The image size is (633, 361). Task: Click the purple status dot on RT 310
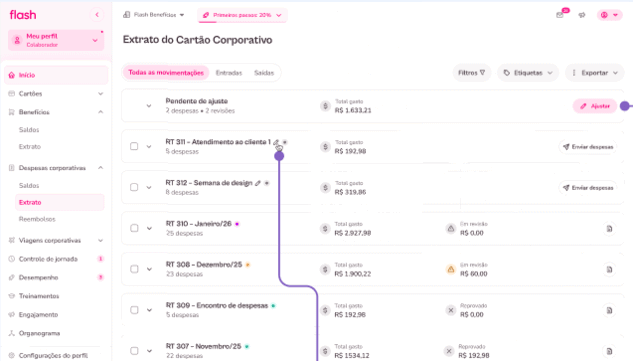click(237, 224)
